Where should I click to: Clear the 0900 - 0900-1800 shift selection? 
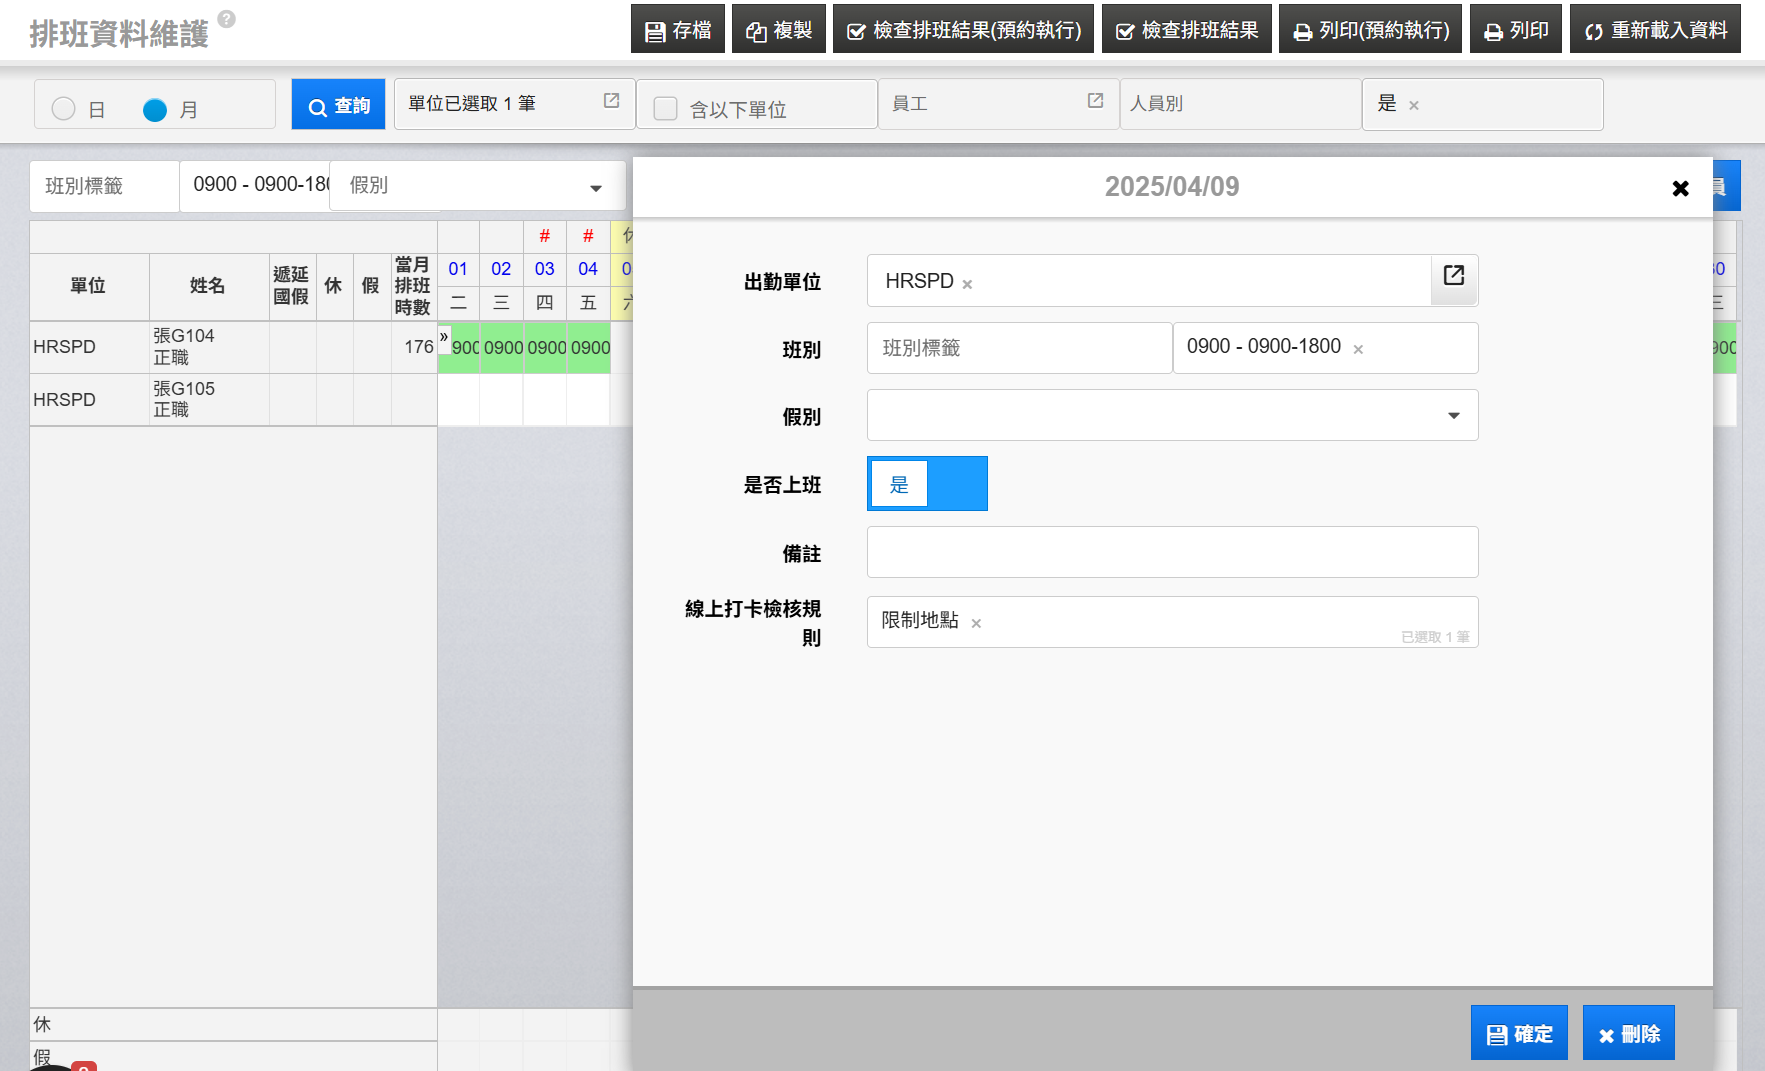(x=1358, y=350)
